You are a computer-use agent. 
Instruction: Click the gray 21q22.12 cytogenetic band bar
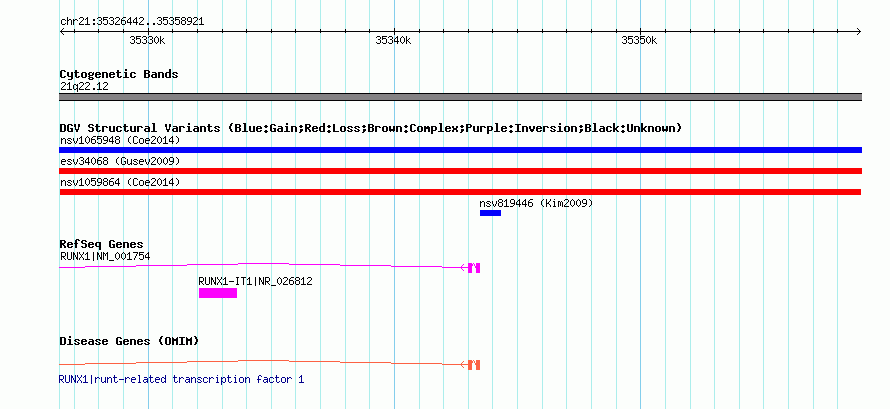(460, 97)
